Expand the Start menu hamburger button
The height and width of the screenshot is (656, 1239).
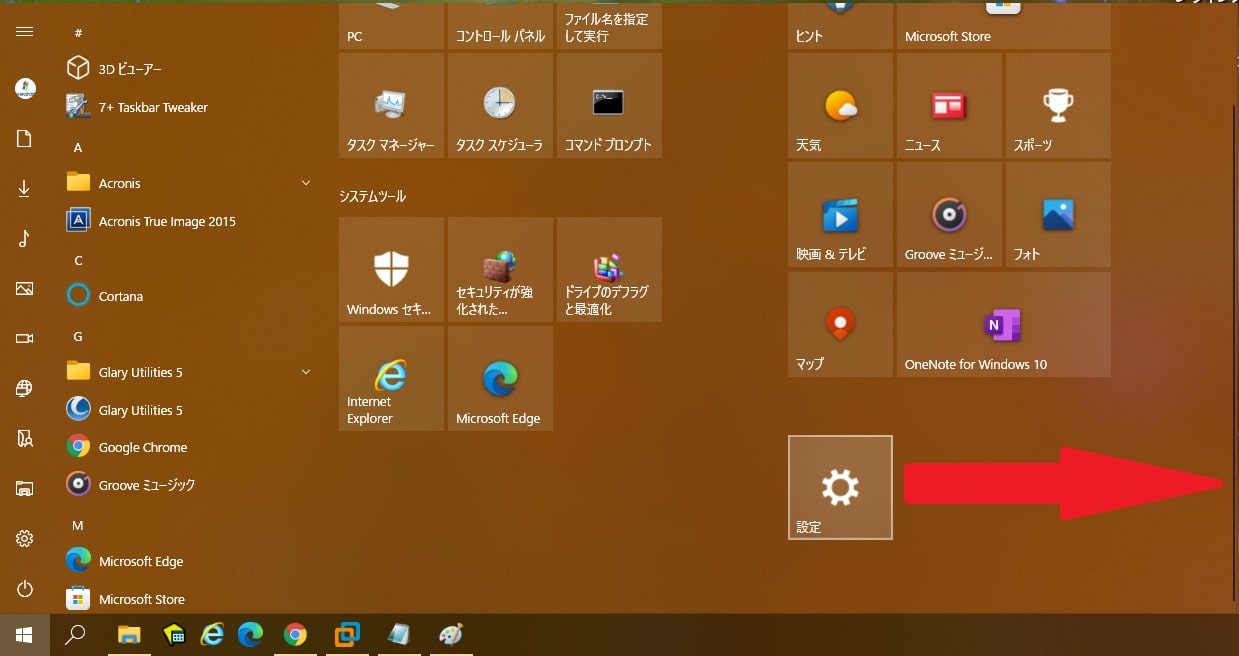point(25,31)
